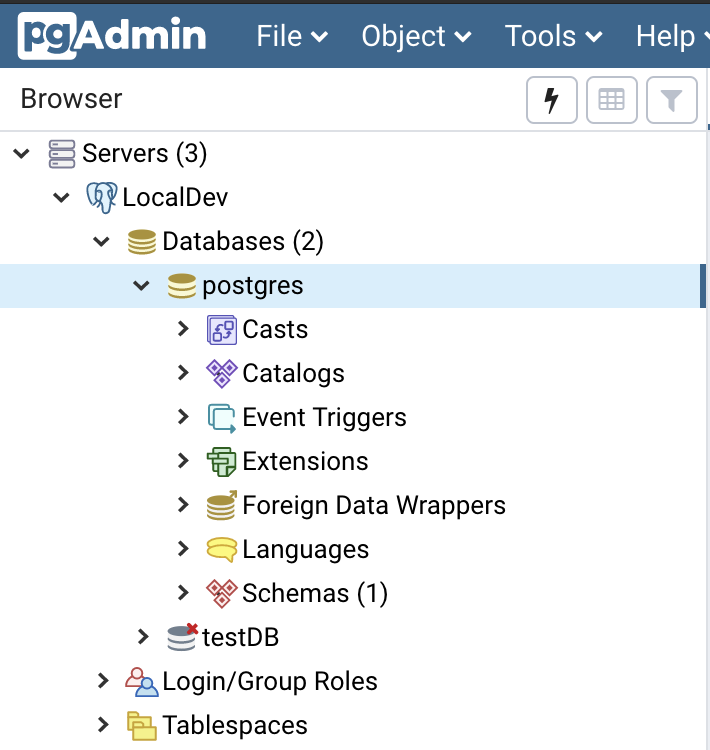This screenshot has width=710, height=750.
Task: Collapse the LocalDev server node
Action: 61,198
